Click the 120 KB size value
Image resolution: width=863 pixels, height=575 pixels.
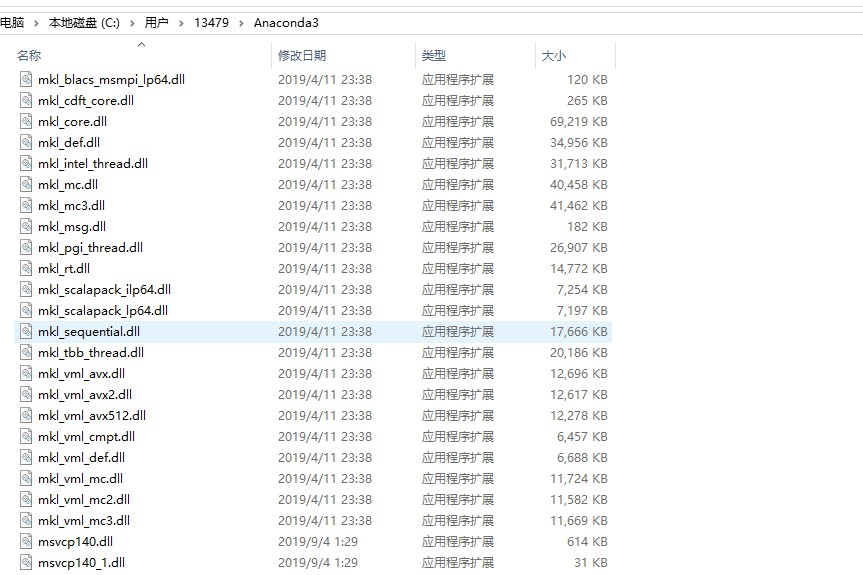tap(587, 80)
